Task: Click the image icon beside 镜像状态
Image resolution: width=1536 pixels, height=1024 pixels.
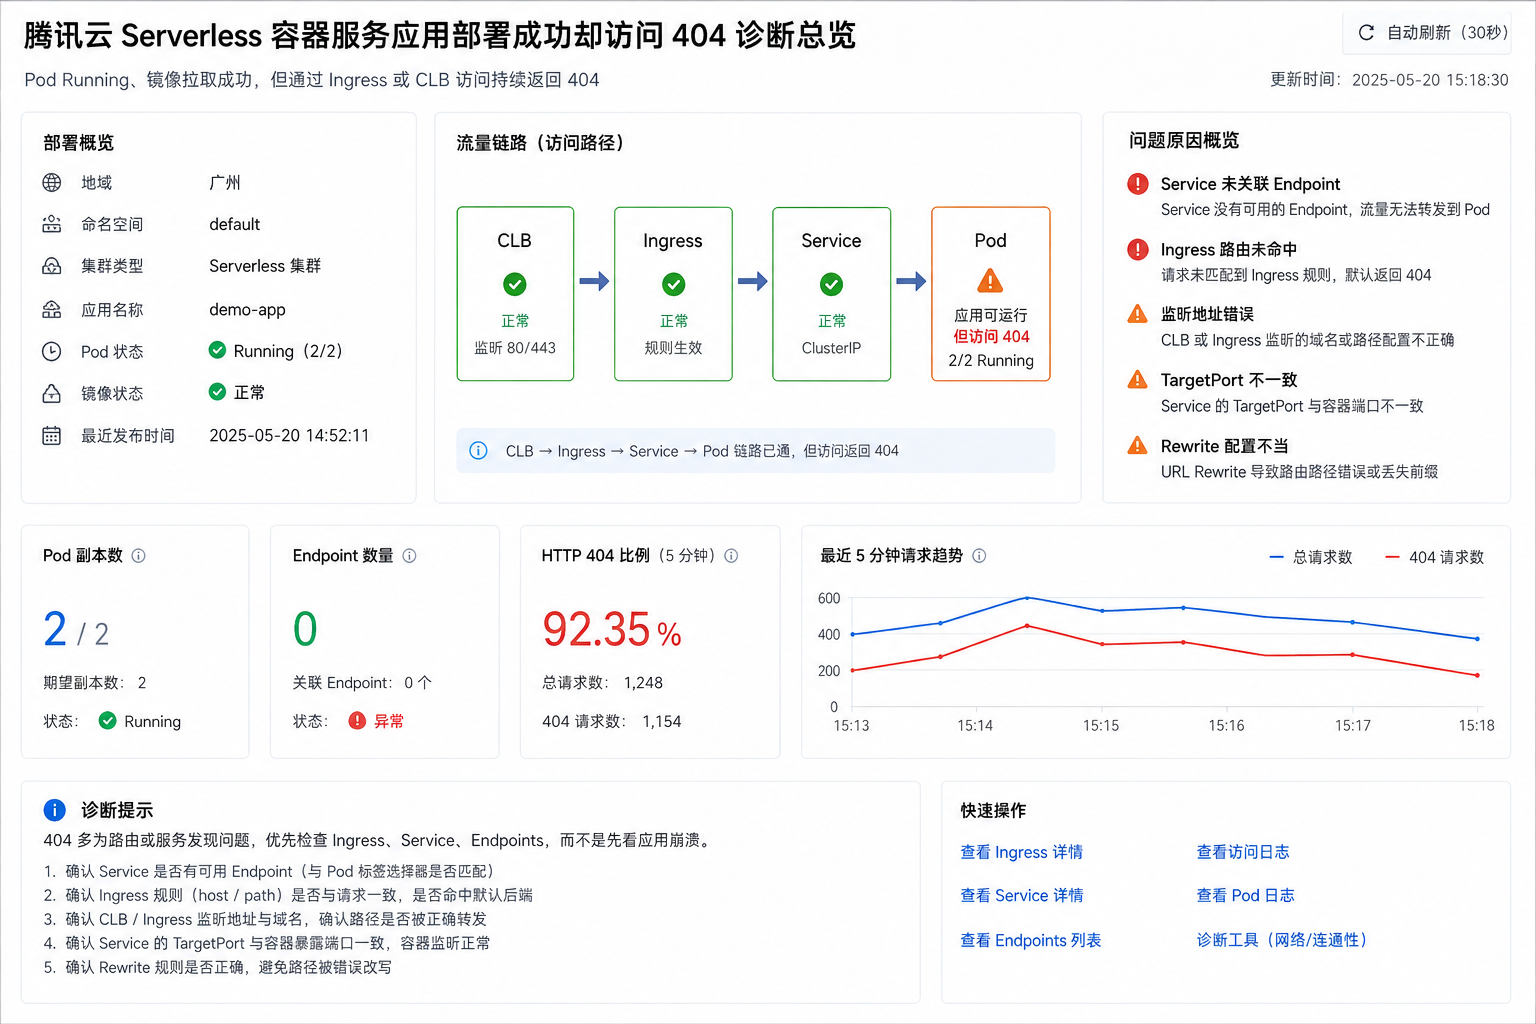Action: [52, 393]
